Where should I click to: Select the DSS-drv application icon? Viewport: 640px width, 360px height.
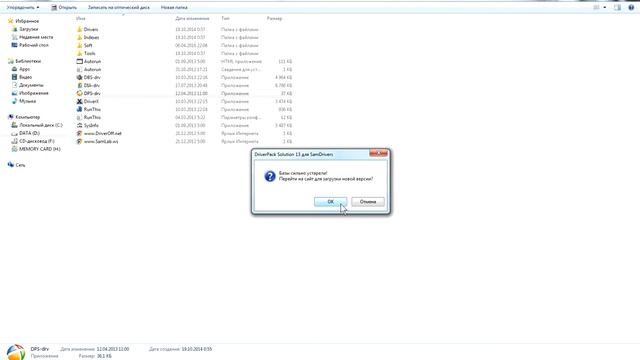click(80, 85)
